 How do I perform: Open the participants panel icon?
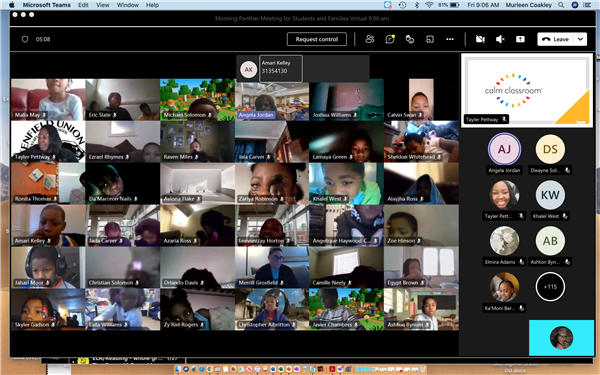(x=370, y=39)
